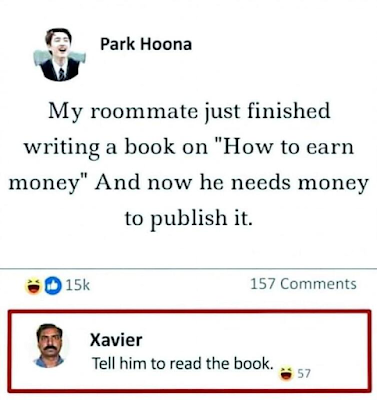Click the Park Hoona author name
377x400 pixels.
(x=146, y=44)
